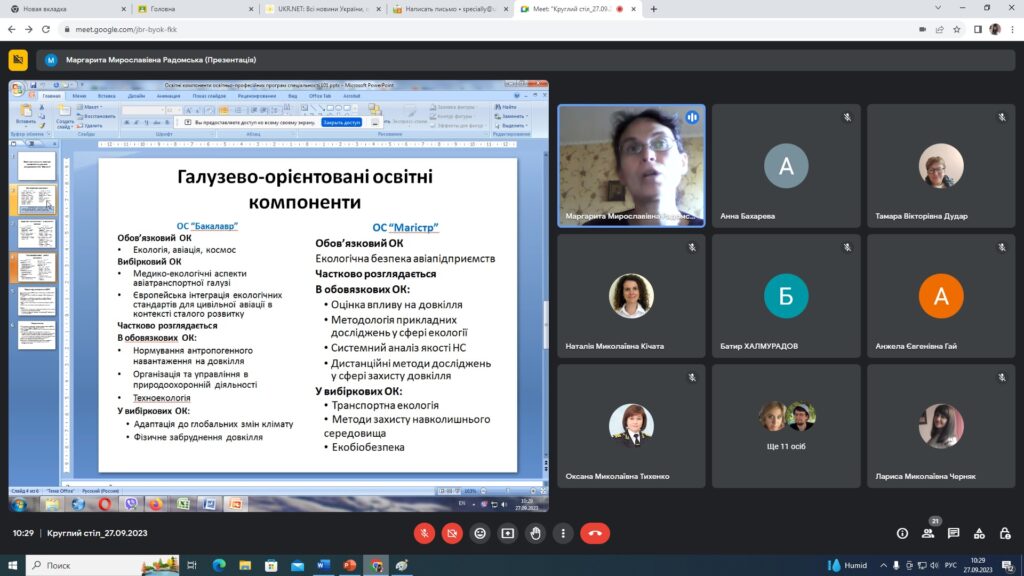Viewport: 1024px width, 576px height.
Task: Open a new browser tab
Action: click(654, 9)
